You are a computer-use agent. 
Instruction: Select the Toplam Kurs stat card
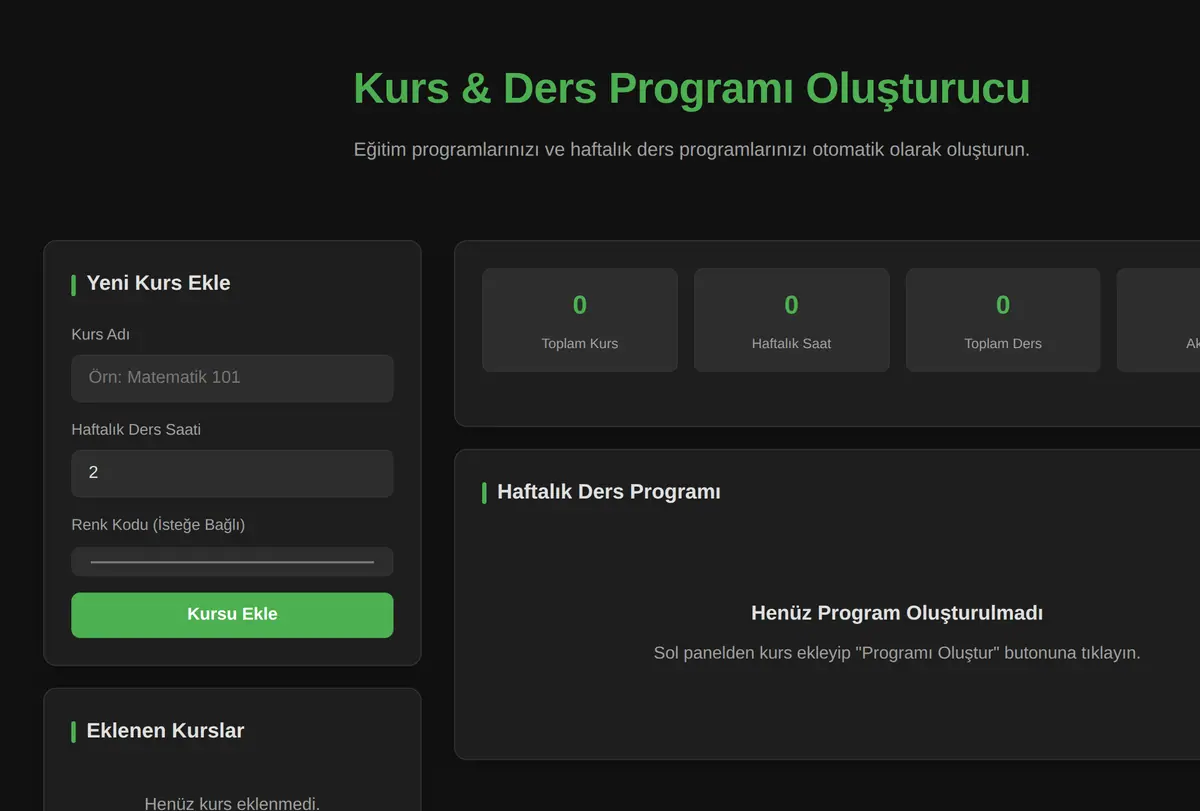(580, 320)
